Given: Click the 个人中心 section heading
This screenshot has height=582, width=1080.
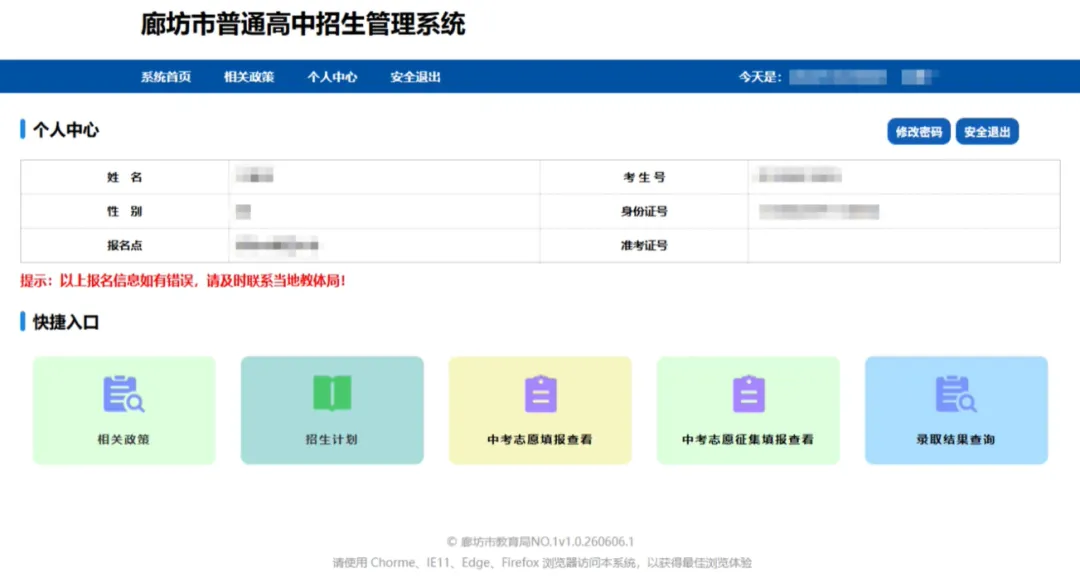Looking at the screenshot, I should pyautogui.click(x=66, y=130).
